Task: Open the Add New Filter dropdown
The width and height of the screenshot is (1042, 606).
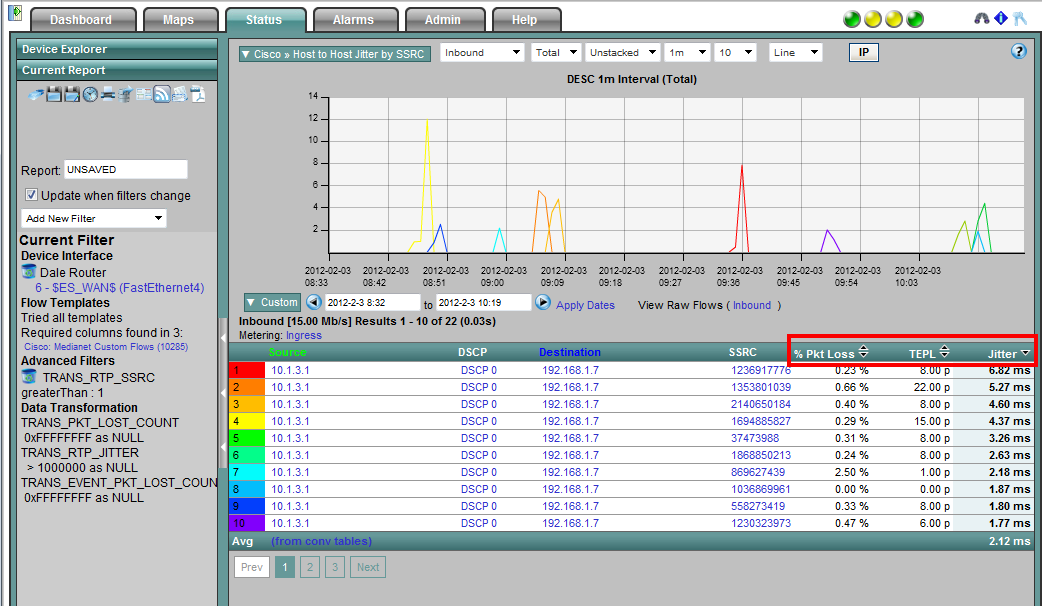Action: (94, 218)
